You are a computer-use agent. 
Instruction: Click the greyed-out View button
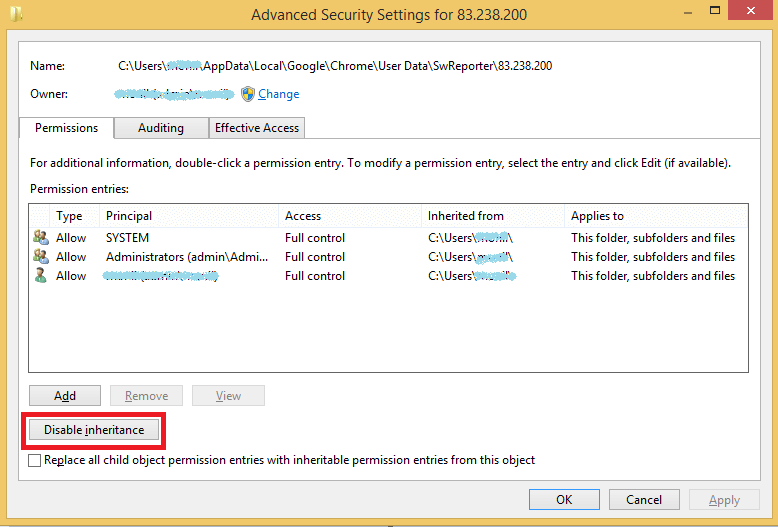coord(228,395)
